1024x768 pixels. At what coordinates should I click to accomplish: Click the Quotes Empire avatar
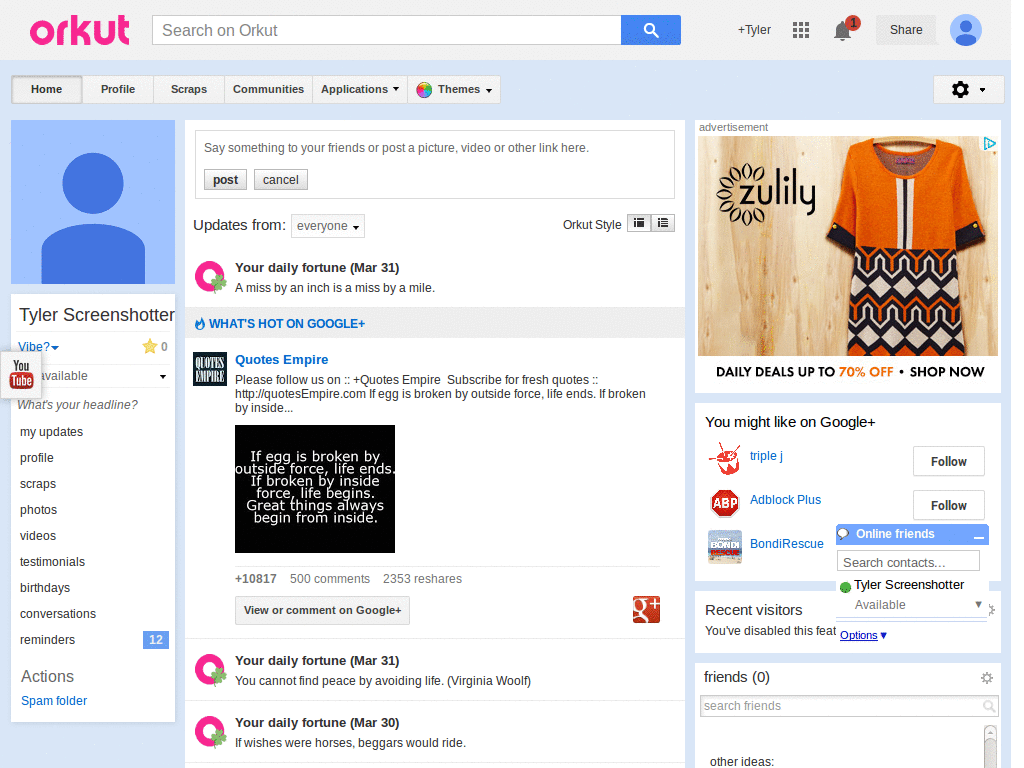[210, 369]
